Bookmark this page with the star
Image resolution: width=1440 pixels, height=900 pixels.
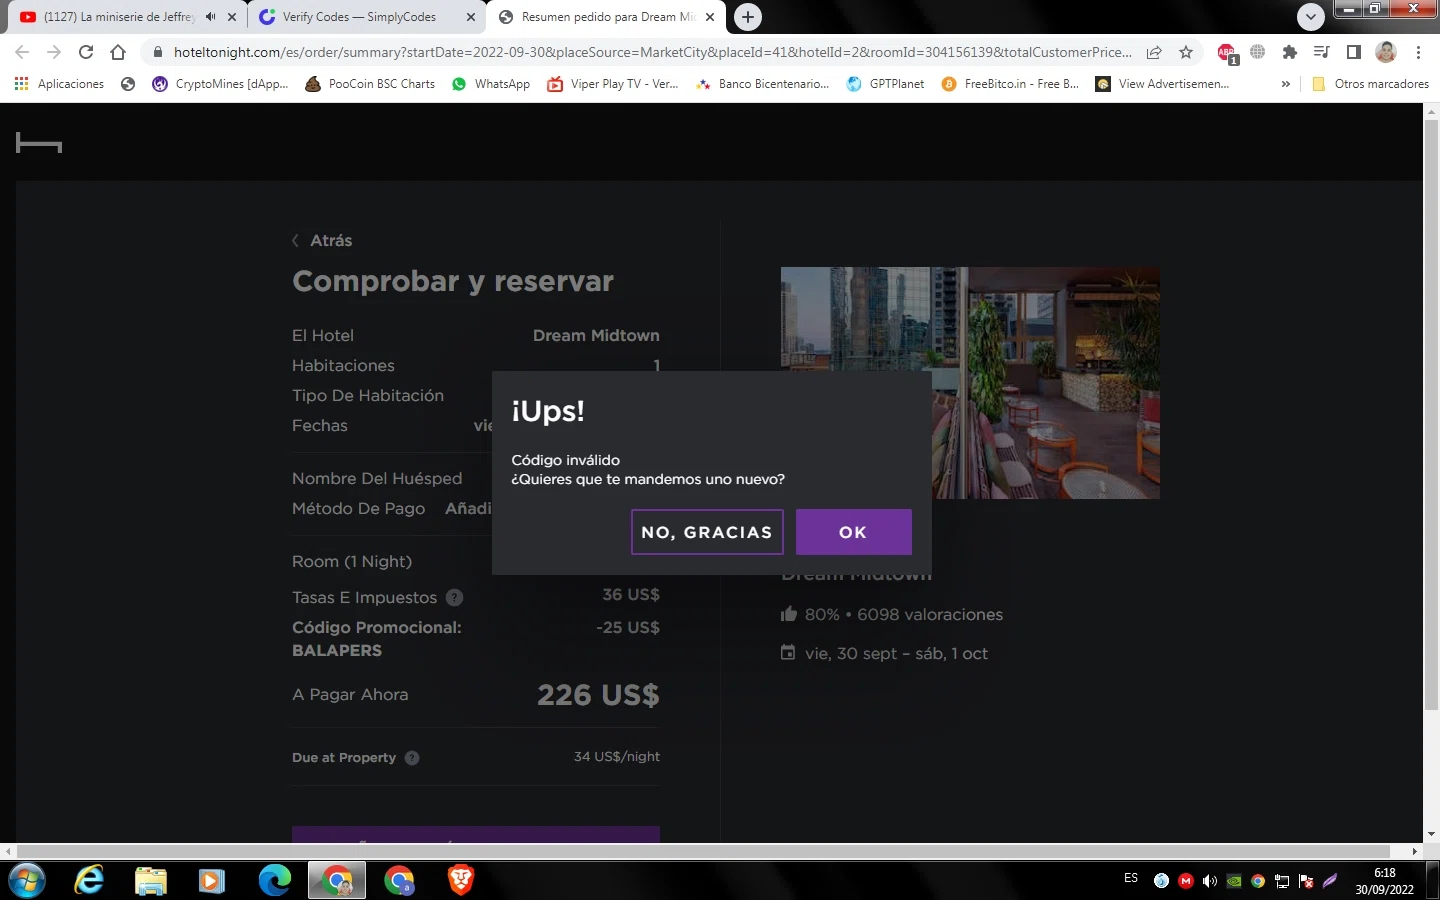(x=1186, y=52)
